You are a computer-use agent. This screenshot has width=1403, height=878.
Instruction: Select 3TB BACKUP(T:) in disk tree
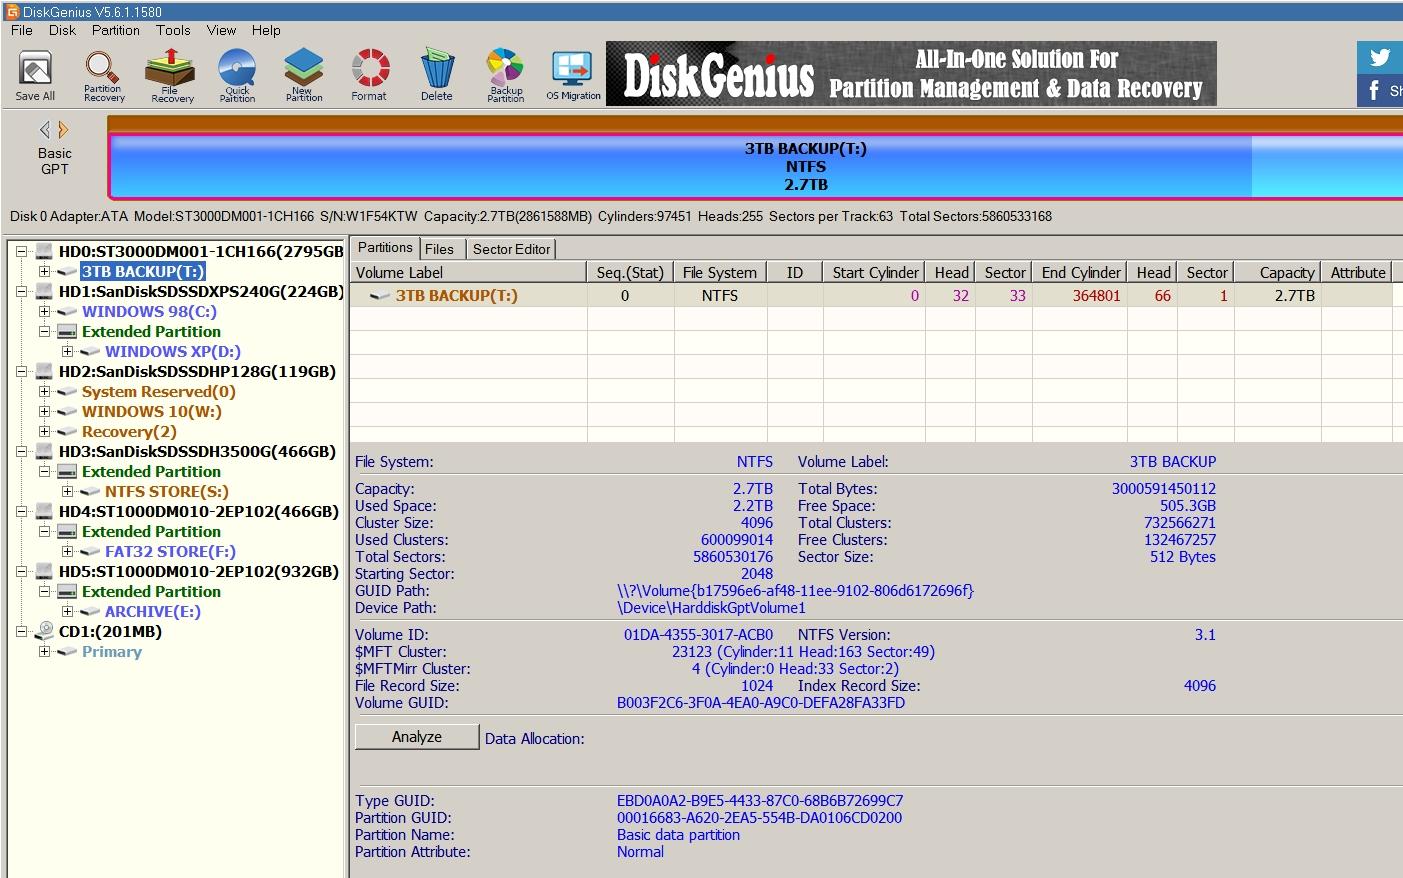coord(143,272)
